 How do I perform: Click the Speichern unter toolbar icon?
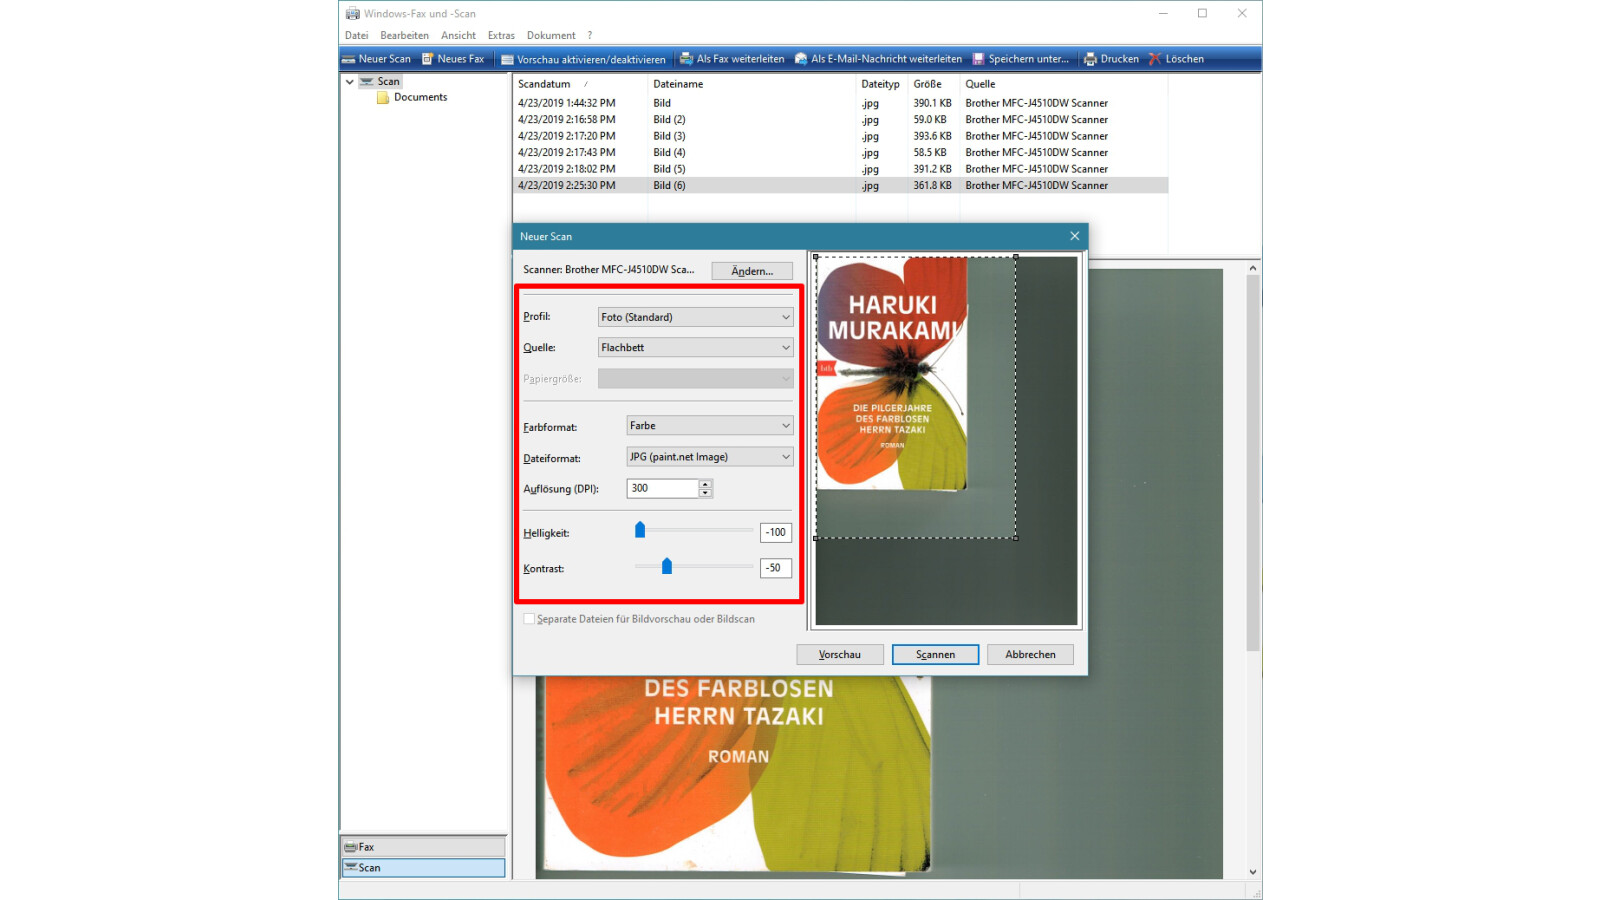(x=979, y=59)
